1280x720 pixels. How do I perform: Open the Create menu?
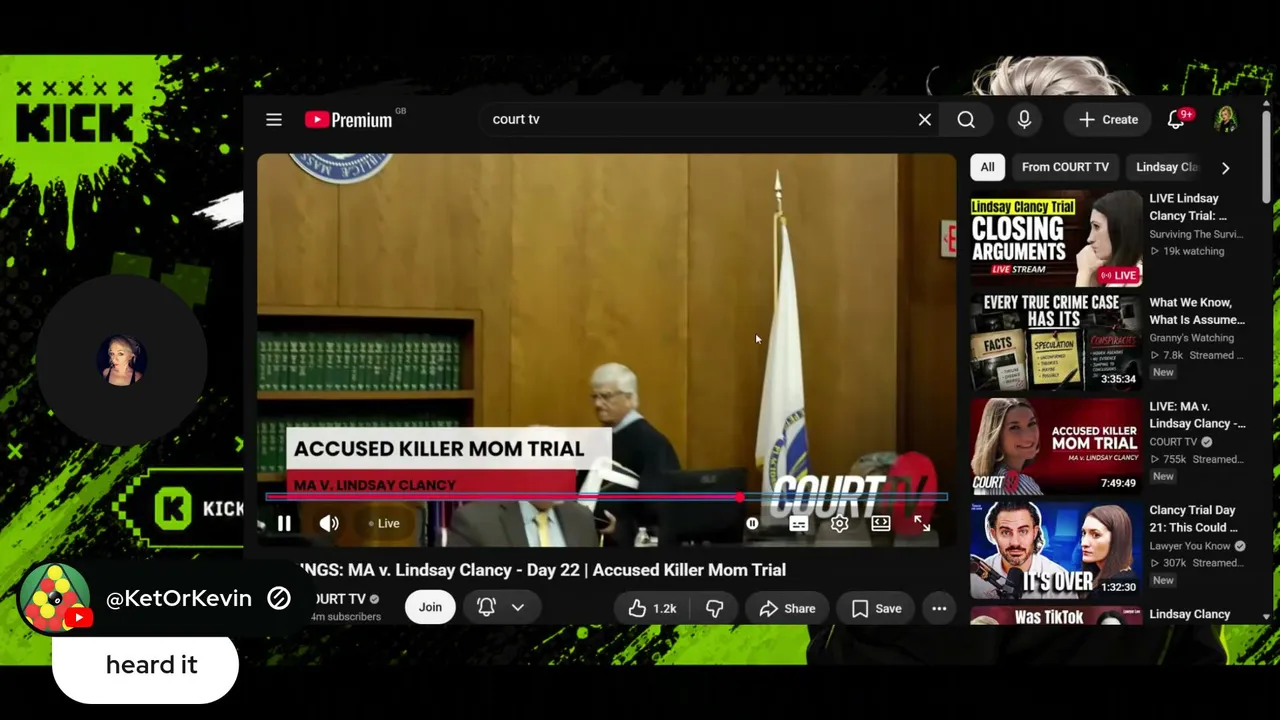tap(1108, 120)
